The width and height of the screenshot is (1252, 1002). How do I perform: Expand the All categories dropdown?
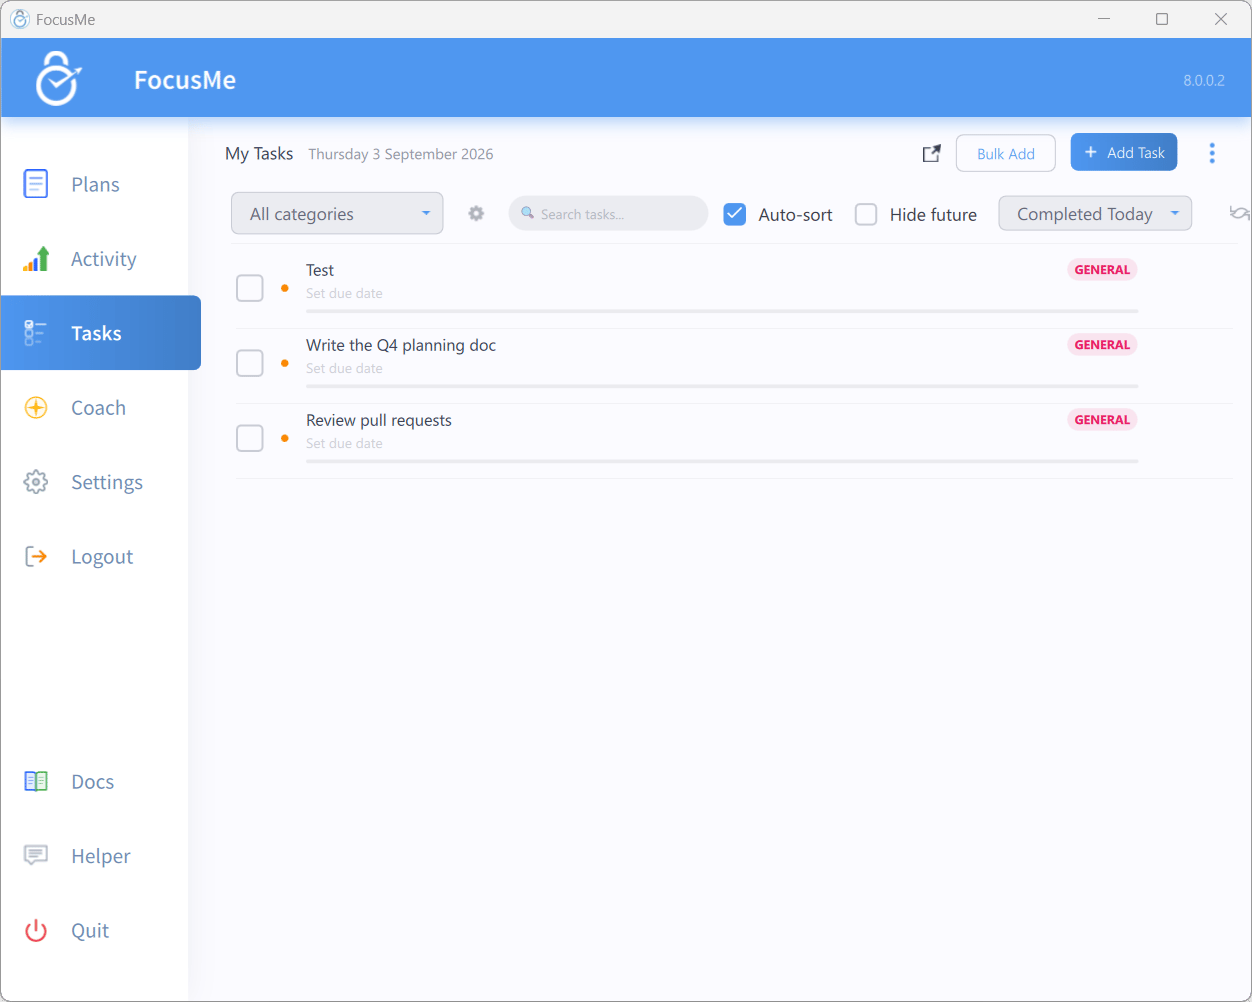[x=337, y=213]
